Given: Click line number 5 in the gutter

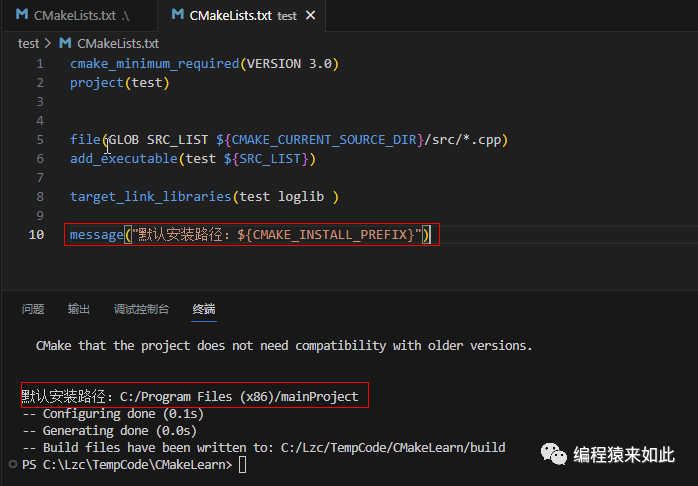Looking at the screenshot, I should click(40, 140).
